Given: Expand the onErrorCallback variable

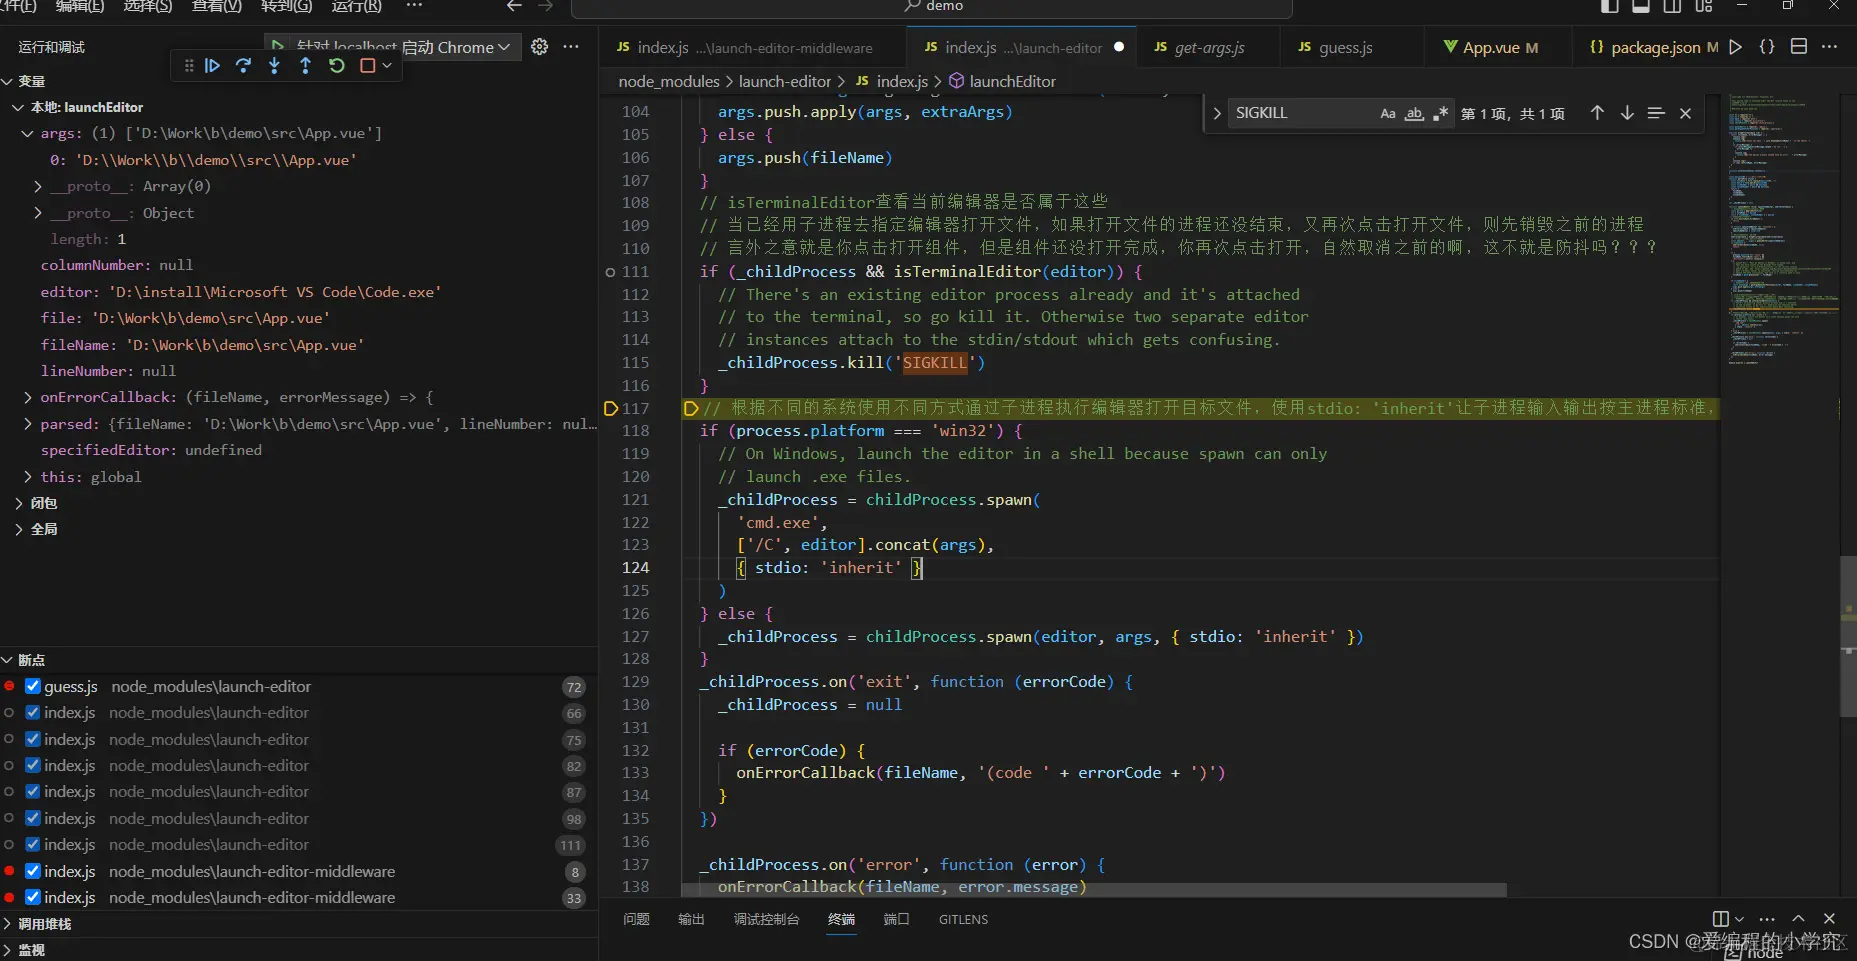Looking at the screenshot, I should (x=28, y=397).
